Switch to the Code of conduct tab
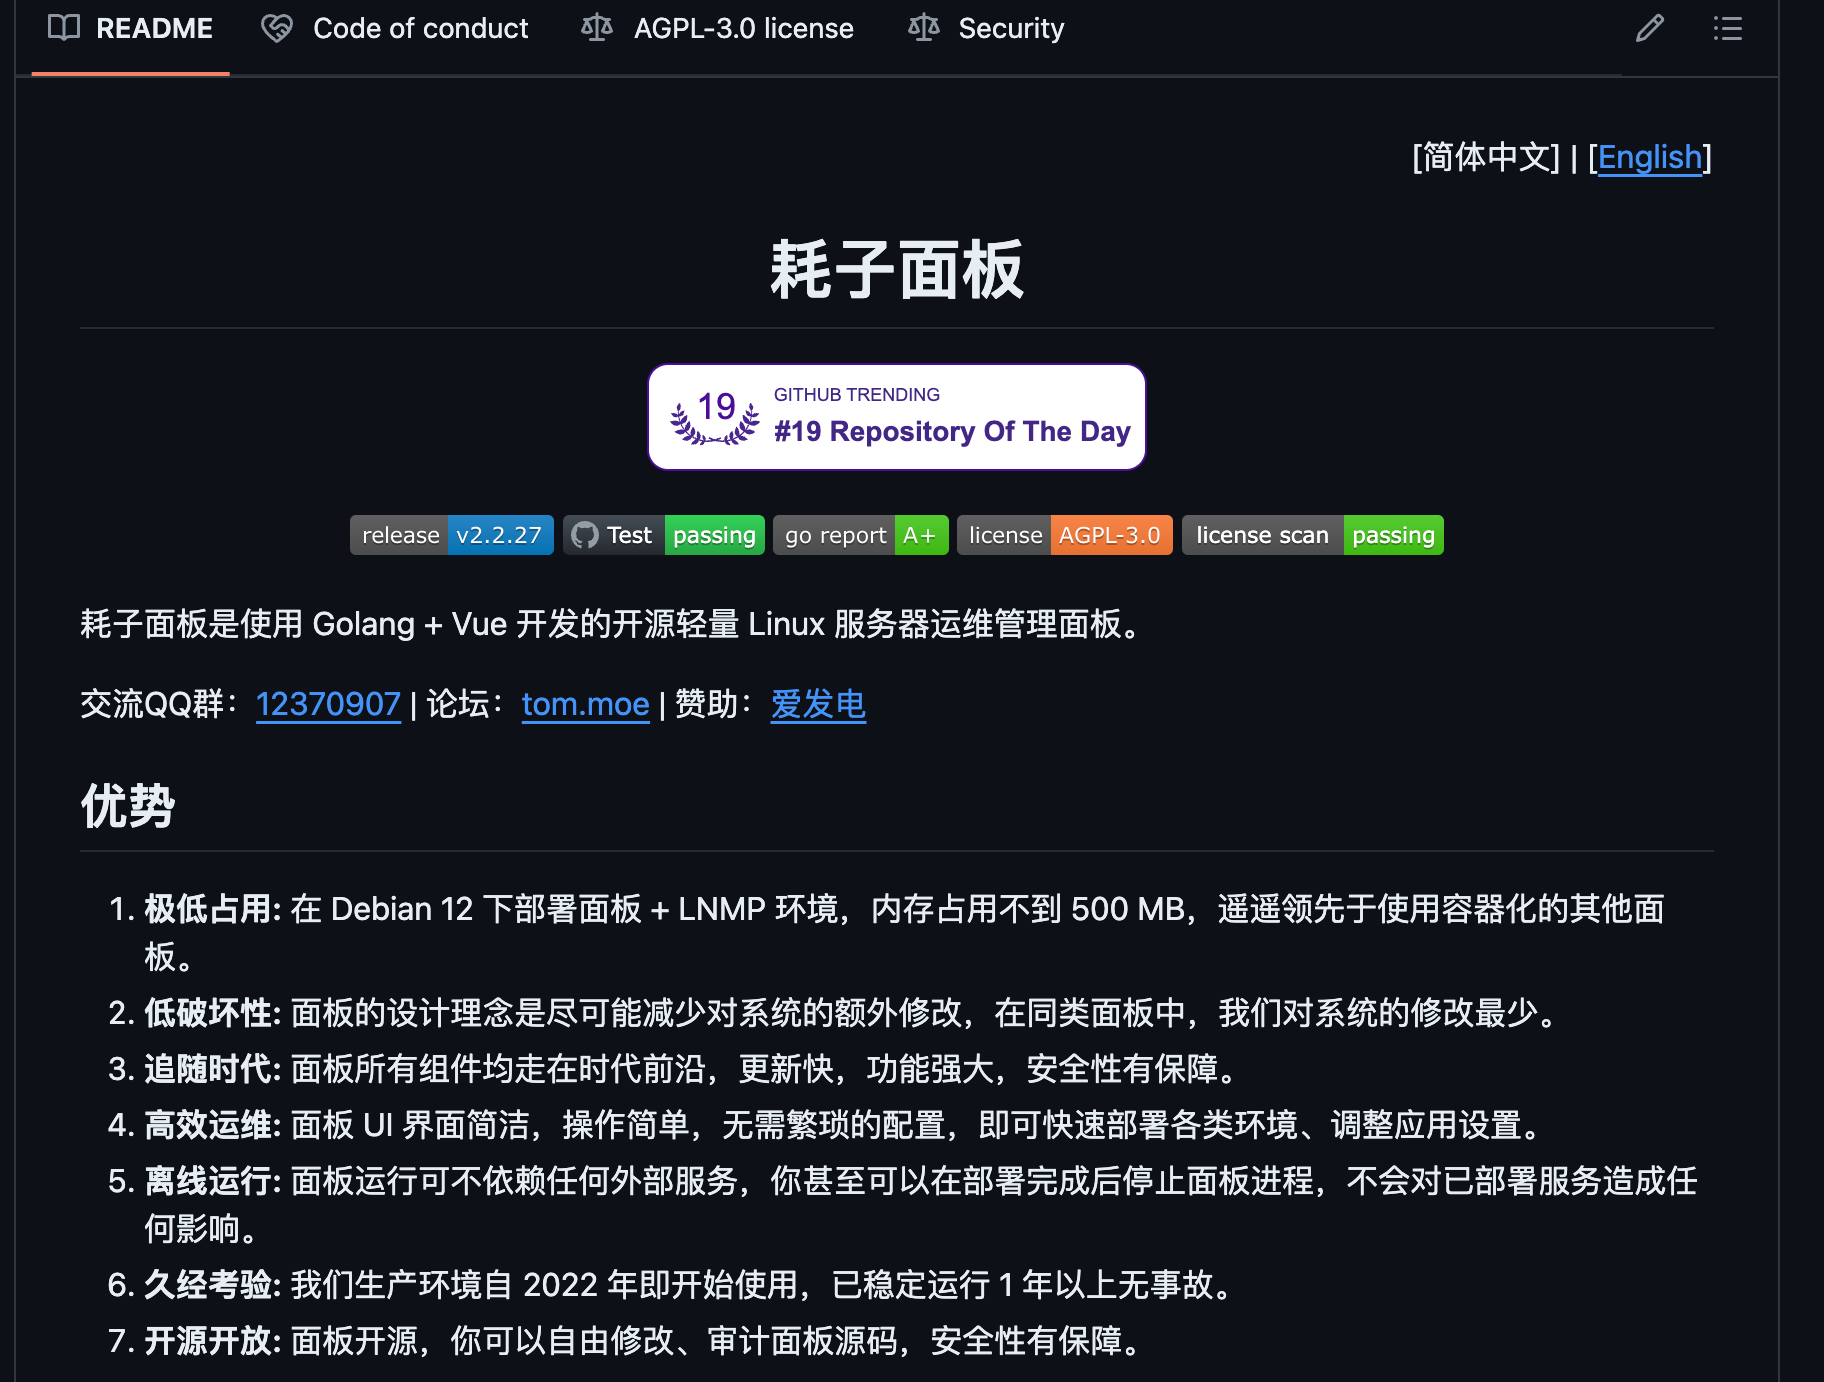This screenshot has width=1824, height=1382. click(x=420, y=29)
